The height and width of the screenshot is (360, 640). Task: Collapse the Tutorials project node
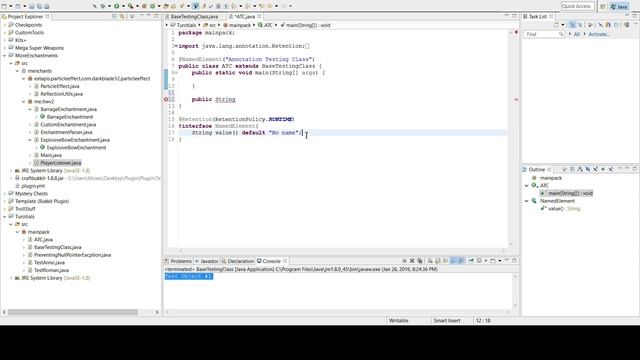(x=5, y=216)
